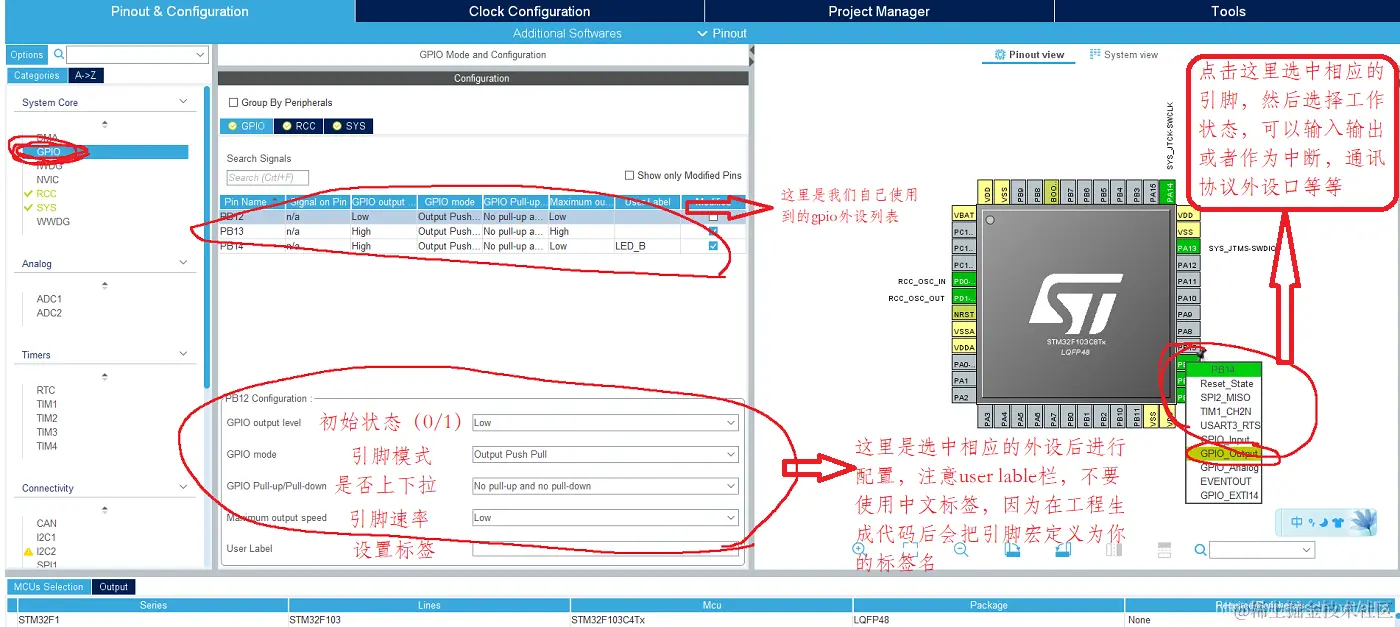Enable the Group By Peripherals checkbox
1400x627 pixels.
(234, 102)
